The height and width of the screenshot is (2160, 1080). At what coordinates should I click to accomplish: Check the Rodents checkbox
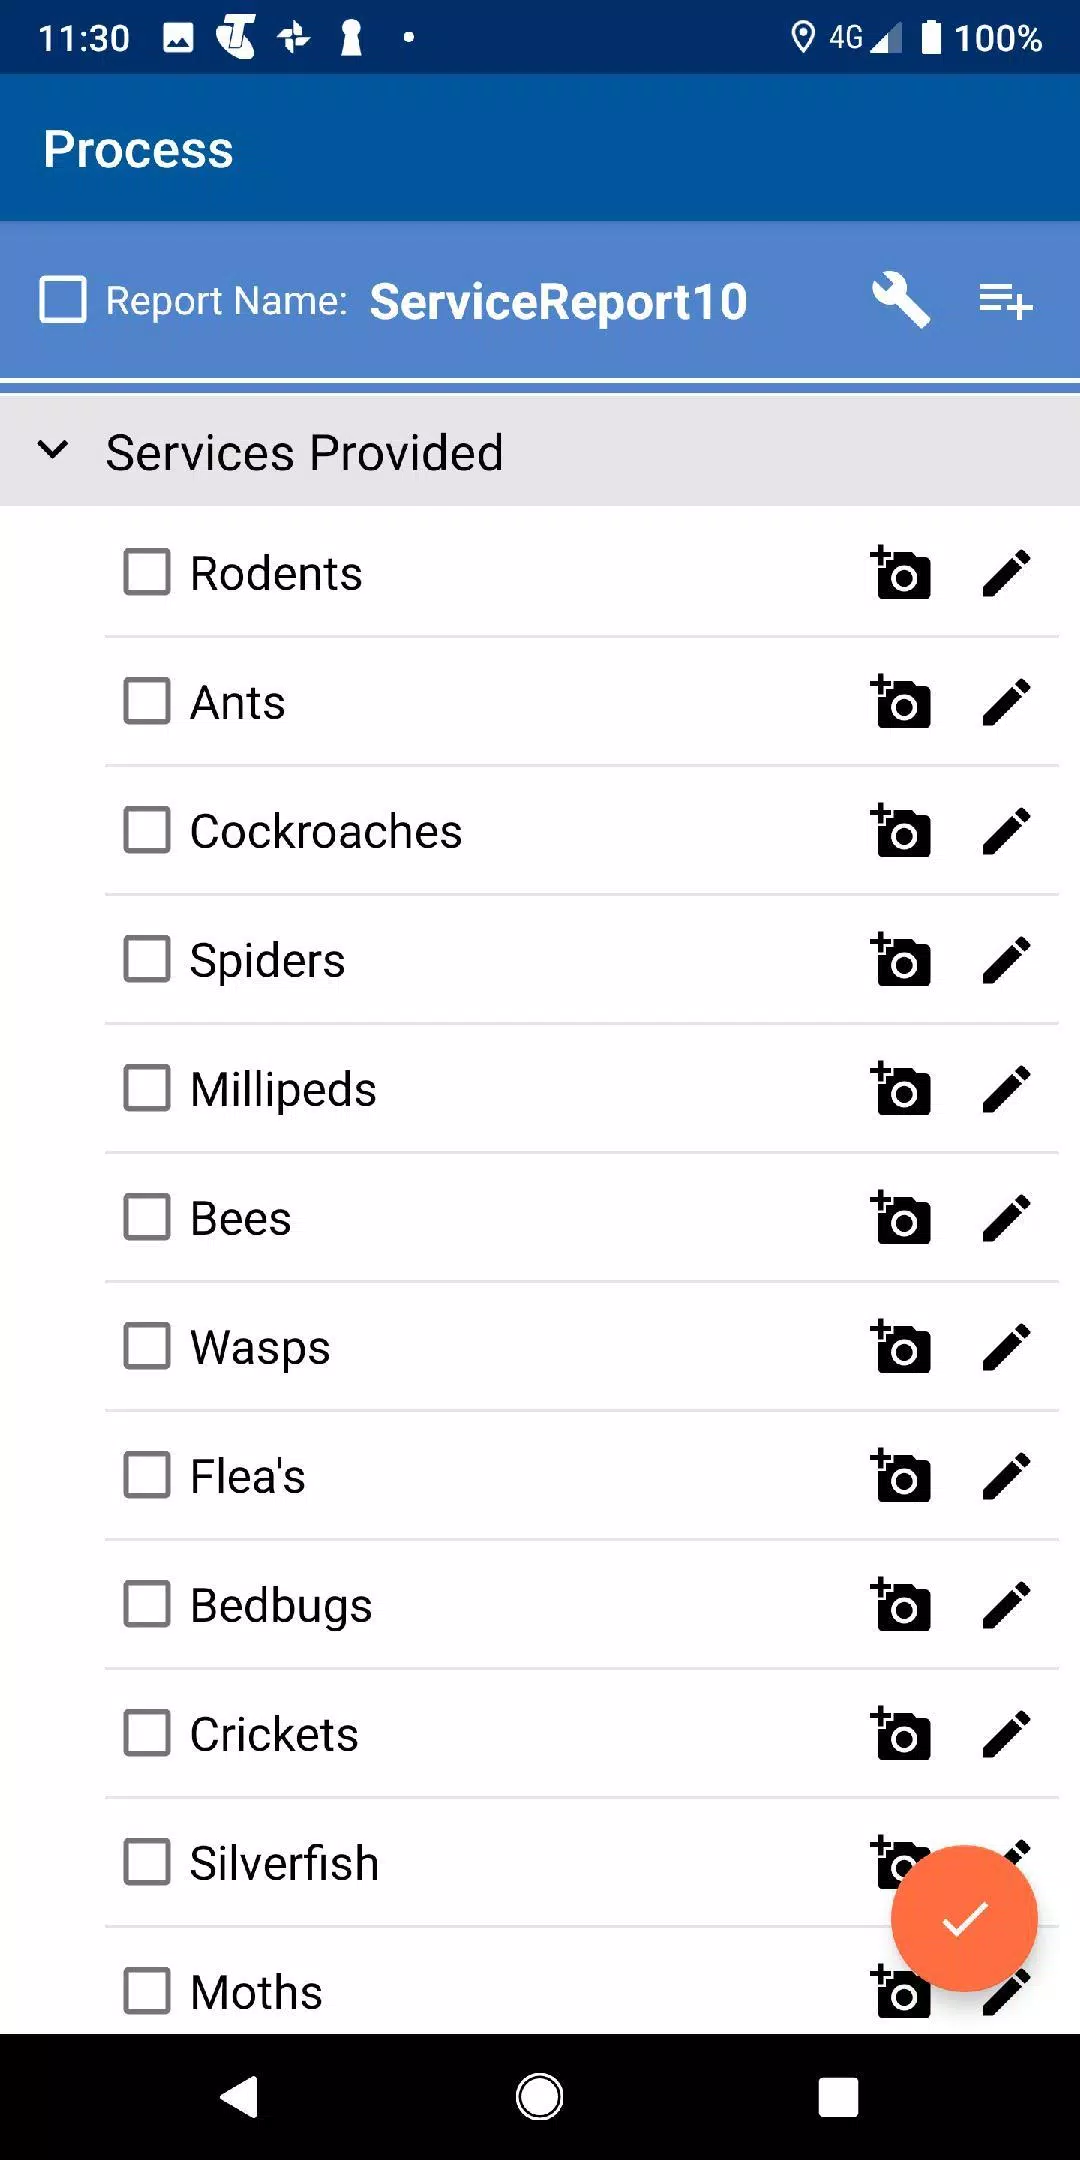[147, 572]
